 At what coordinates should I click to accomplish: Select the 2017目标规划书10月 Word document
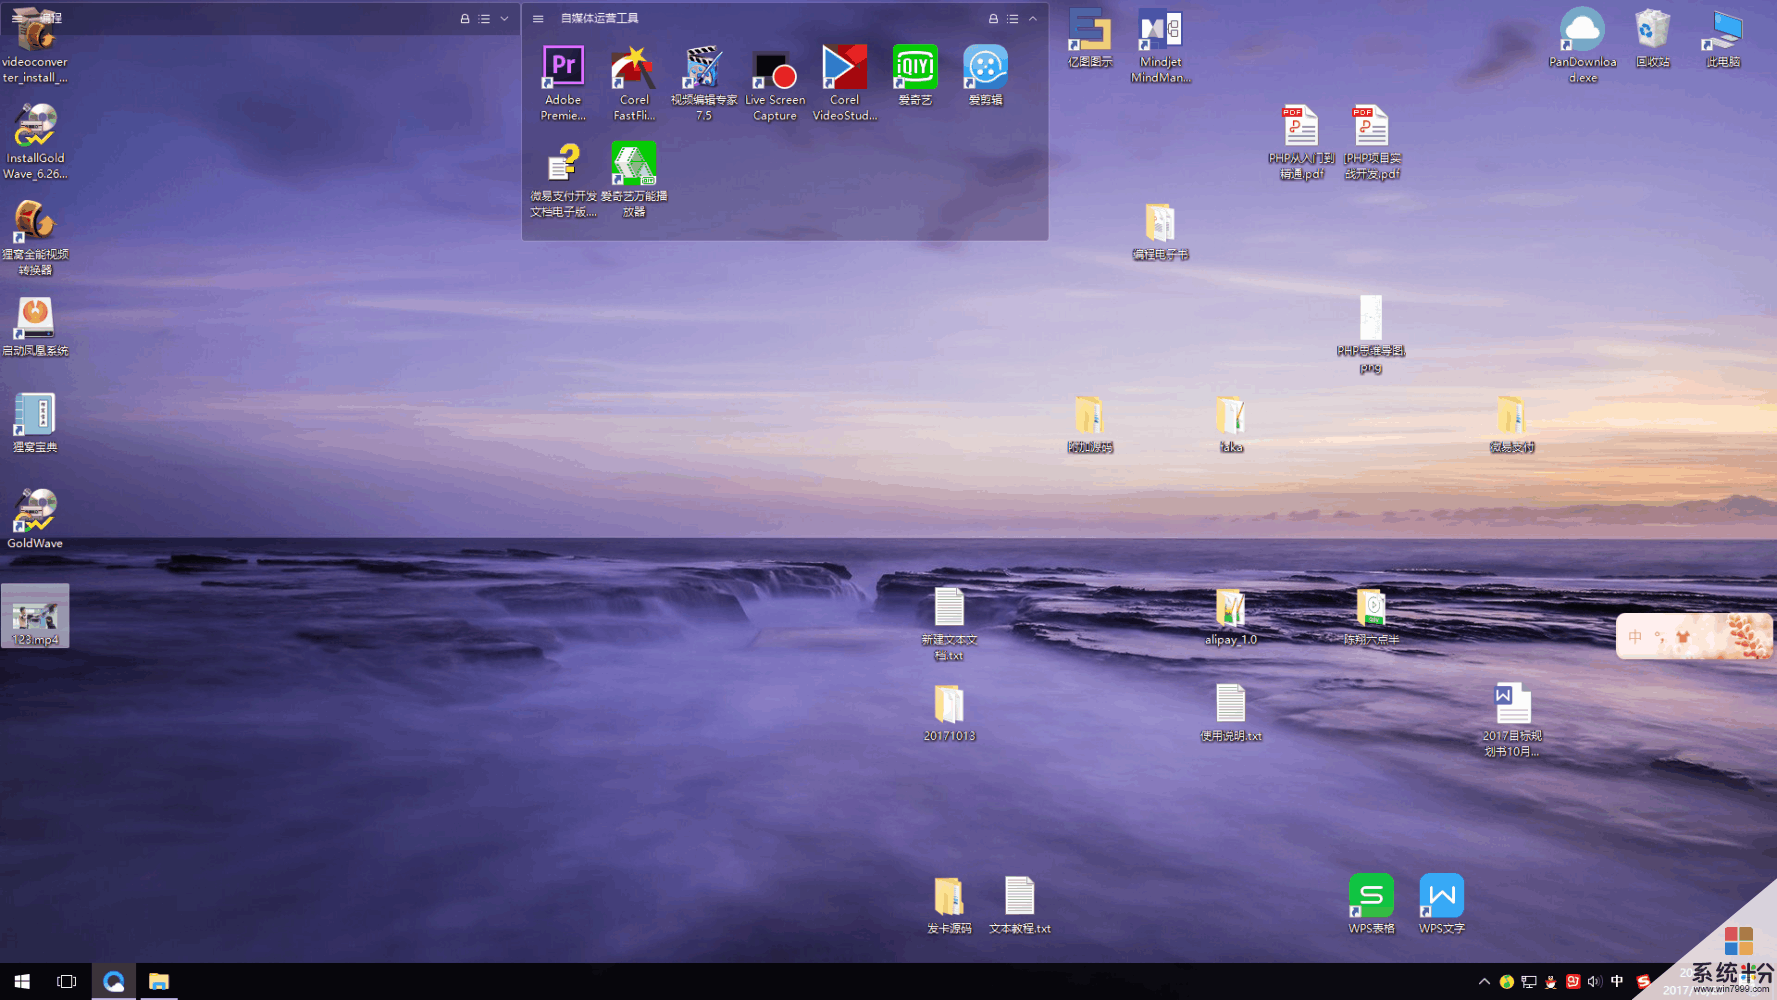[x=1512, y=720]
